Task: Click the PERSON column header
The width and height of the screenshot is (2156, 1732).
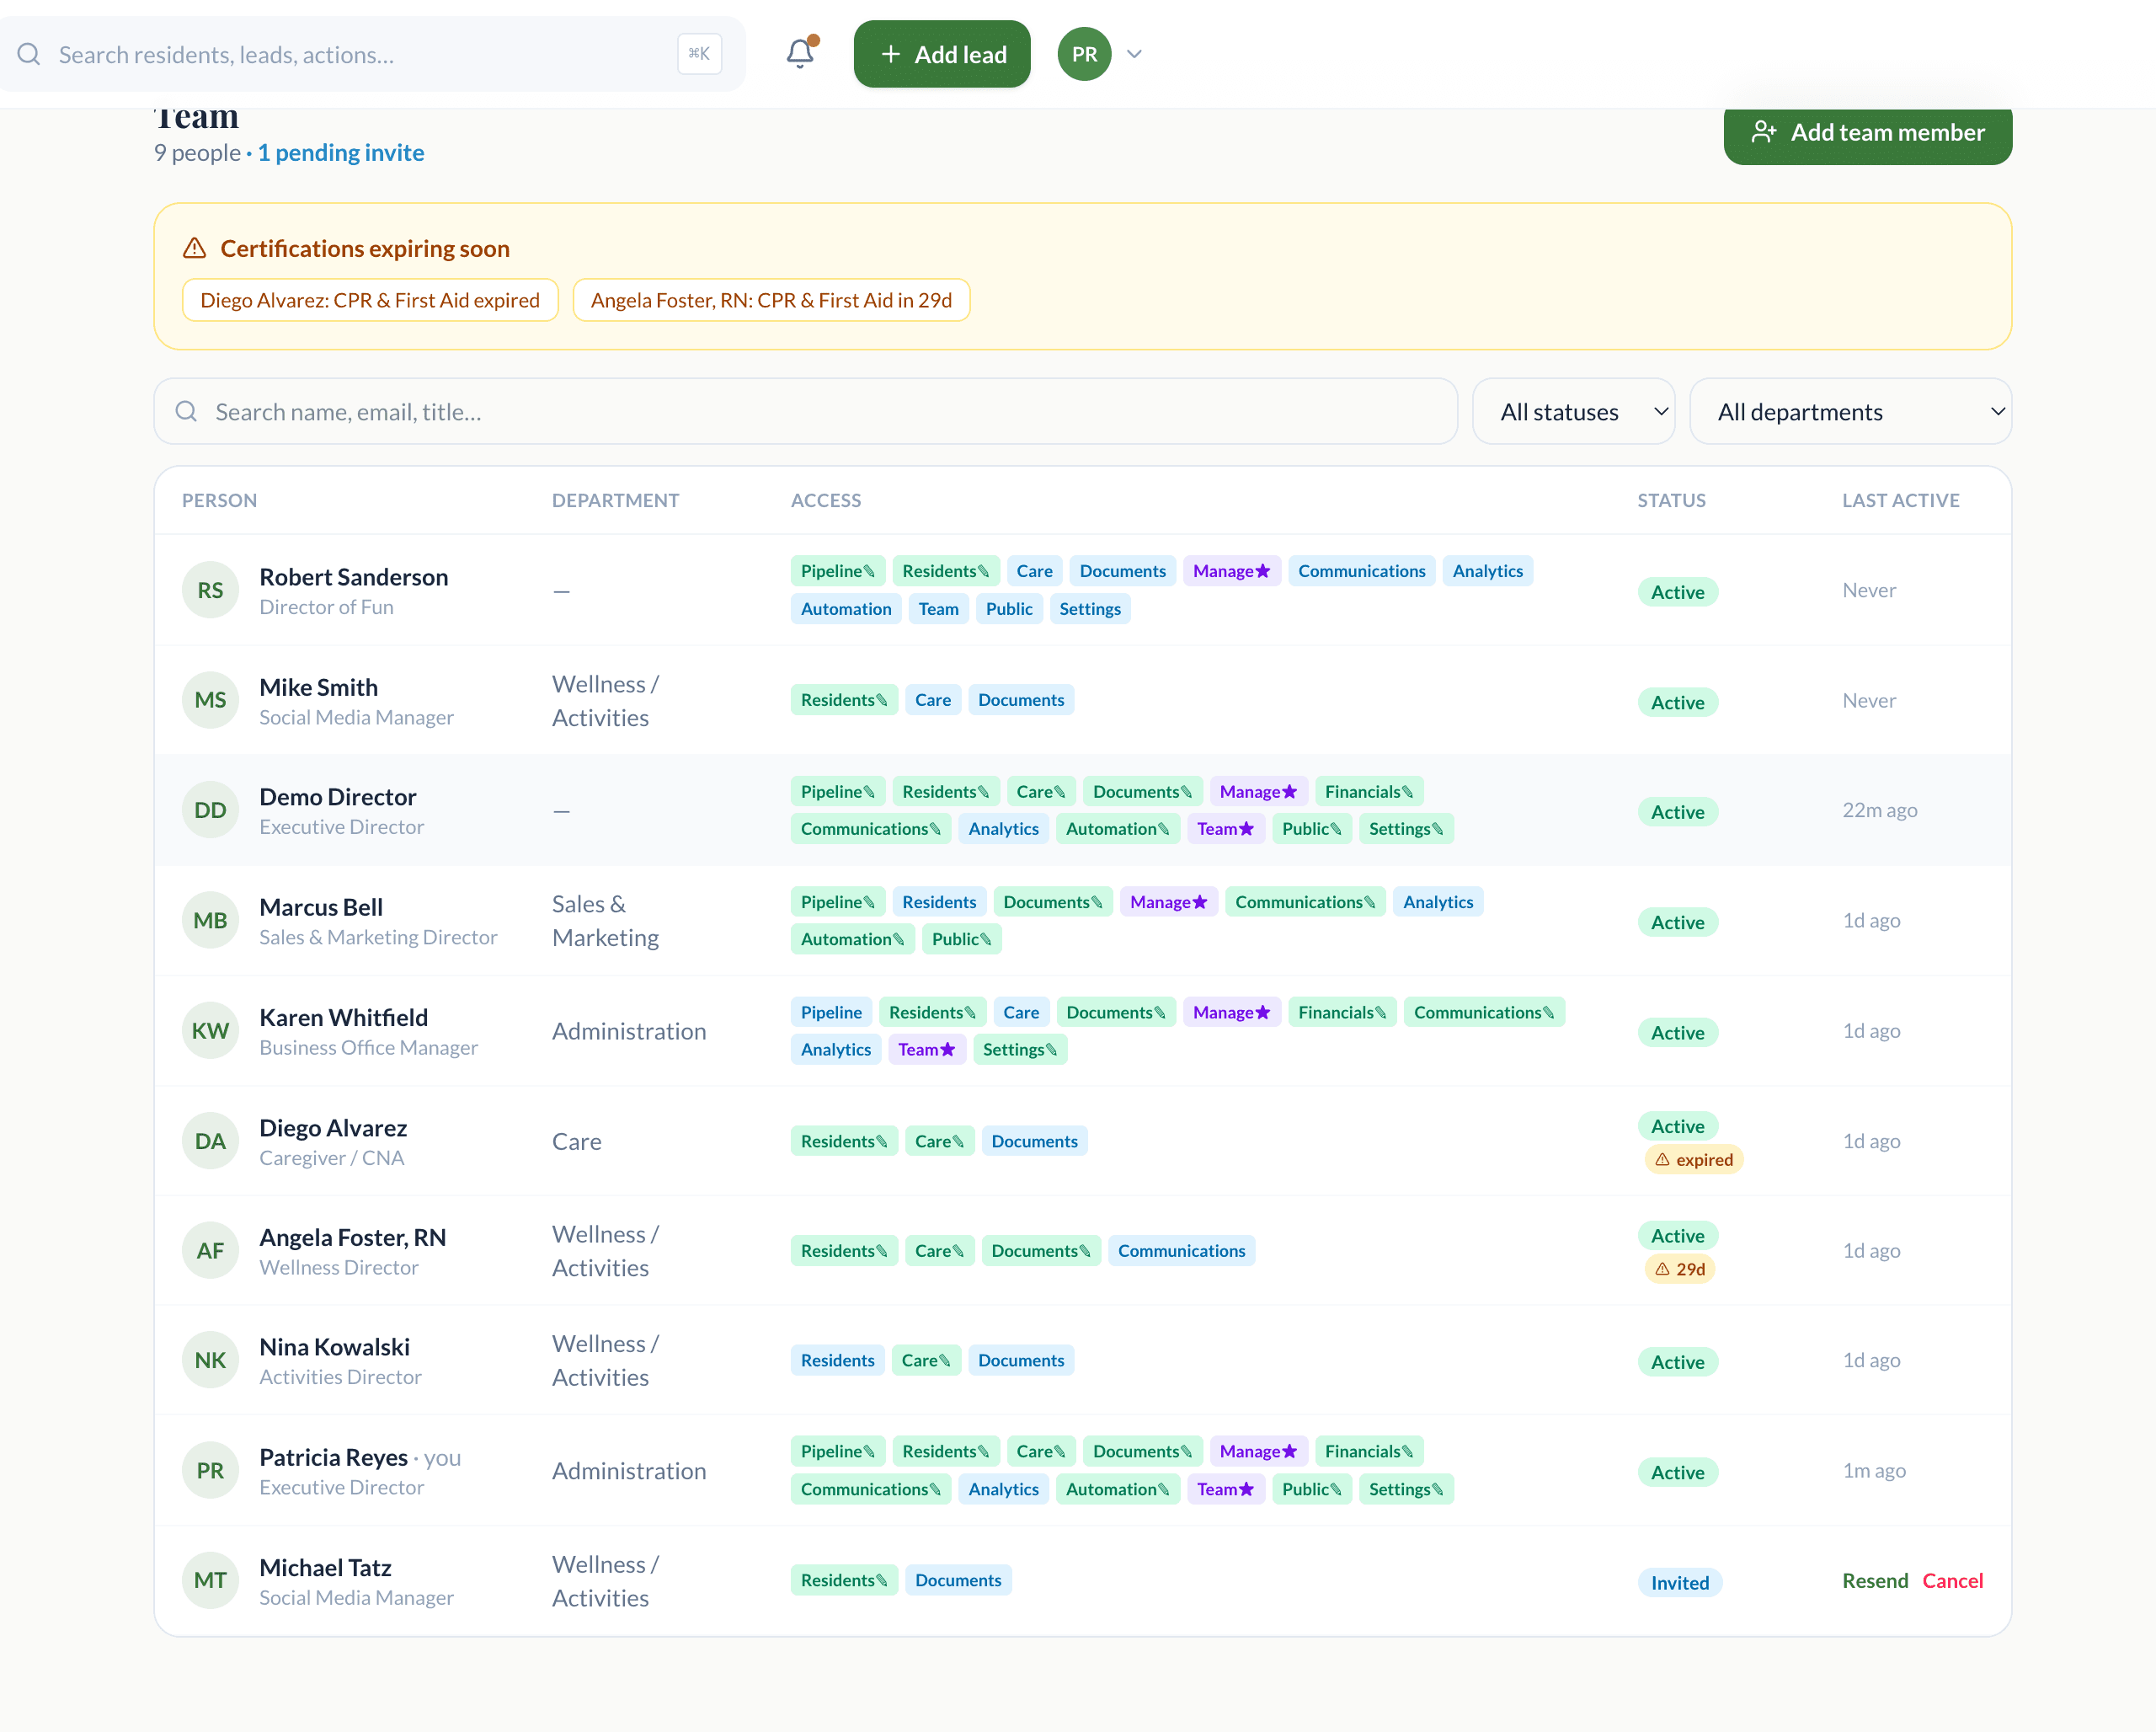Action: (x=219, y=500)
